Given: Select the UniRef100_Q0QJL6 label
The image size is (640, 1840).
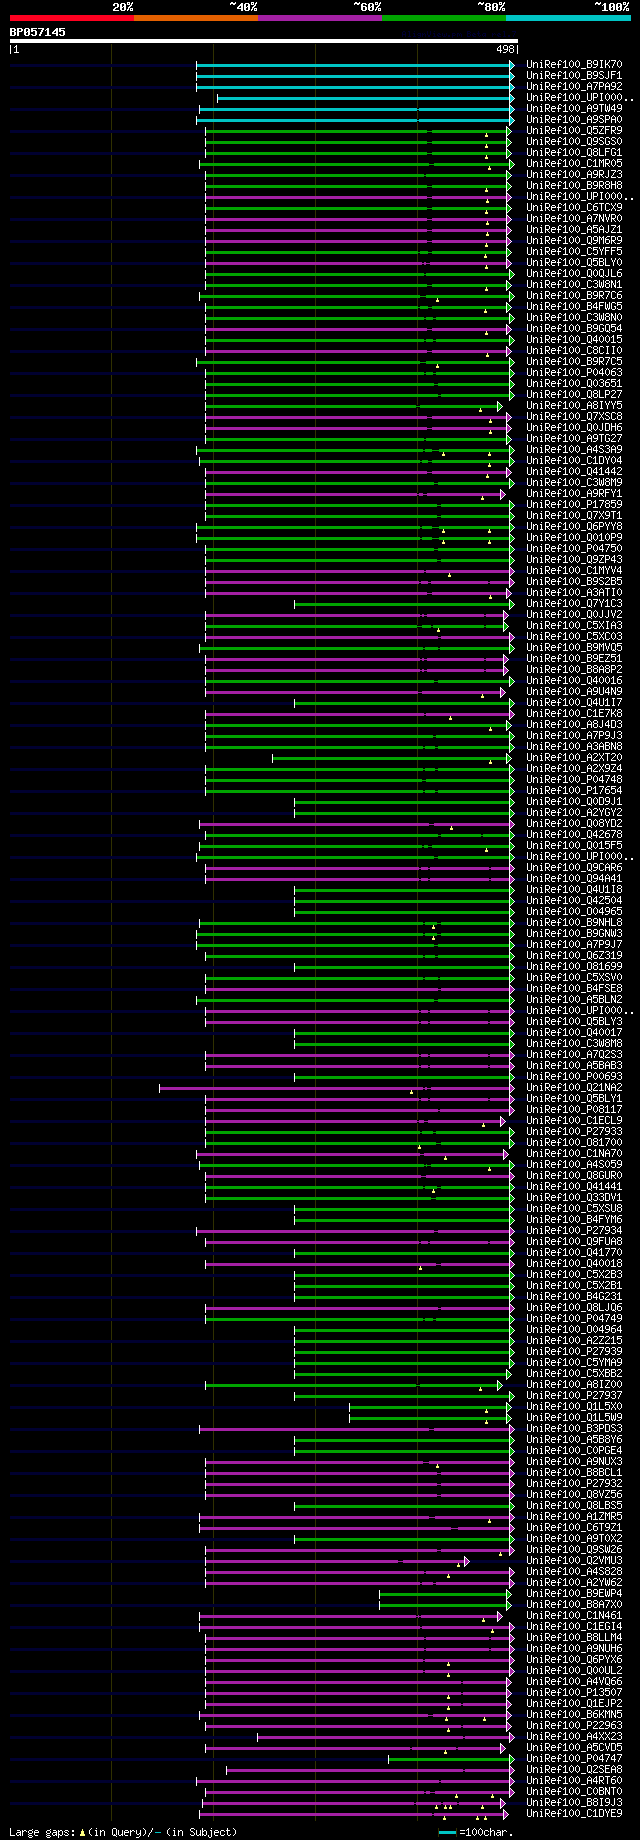Looking at the screenshot, I should [x=574, y=274].
